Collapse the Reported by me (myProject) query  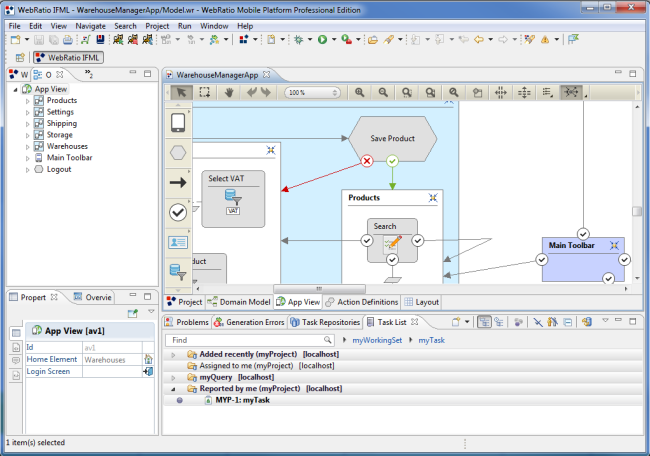173,389
